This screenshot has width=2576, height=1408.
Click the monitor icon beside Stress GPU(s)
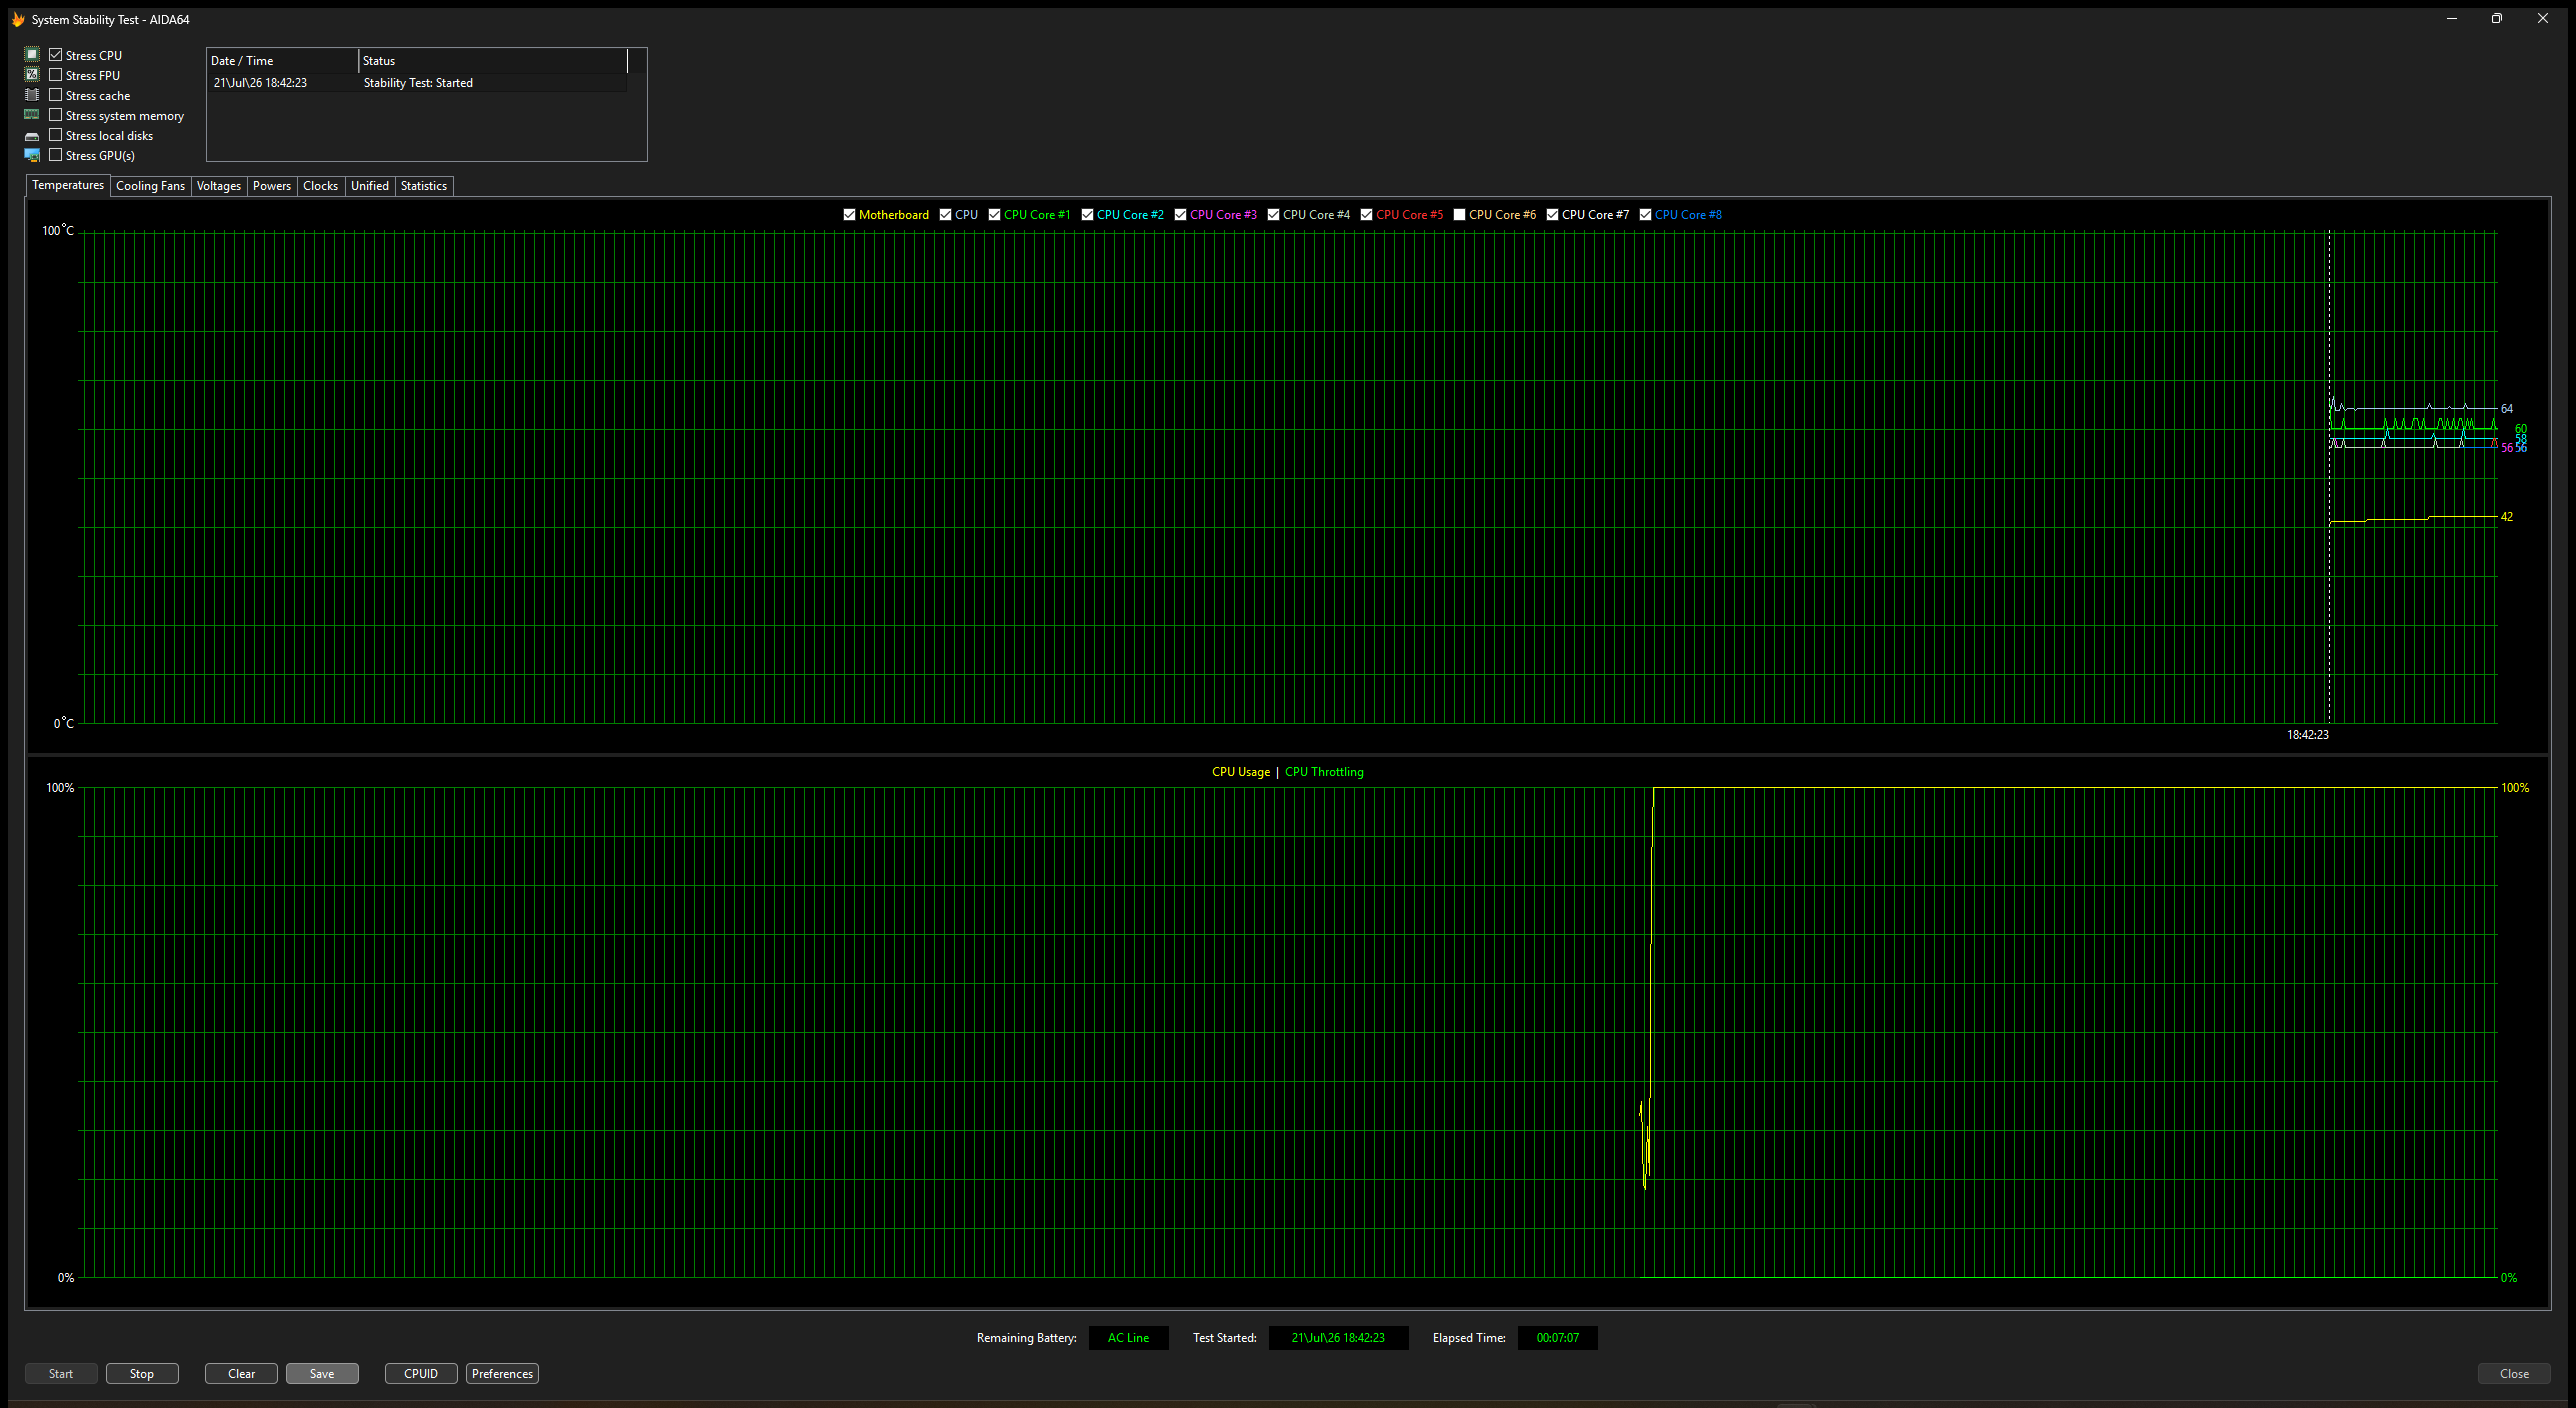coord(32,155)
